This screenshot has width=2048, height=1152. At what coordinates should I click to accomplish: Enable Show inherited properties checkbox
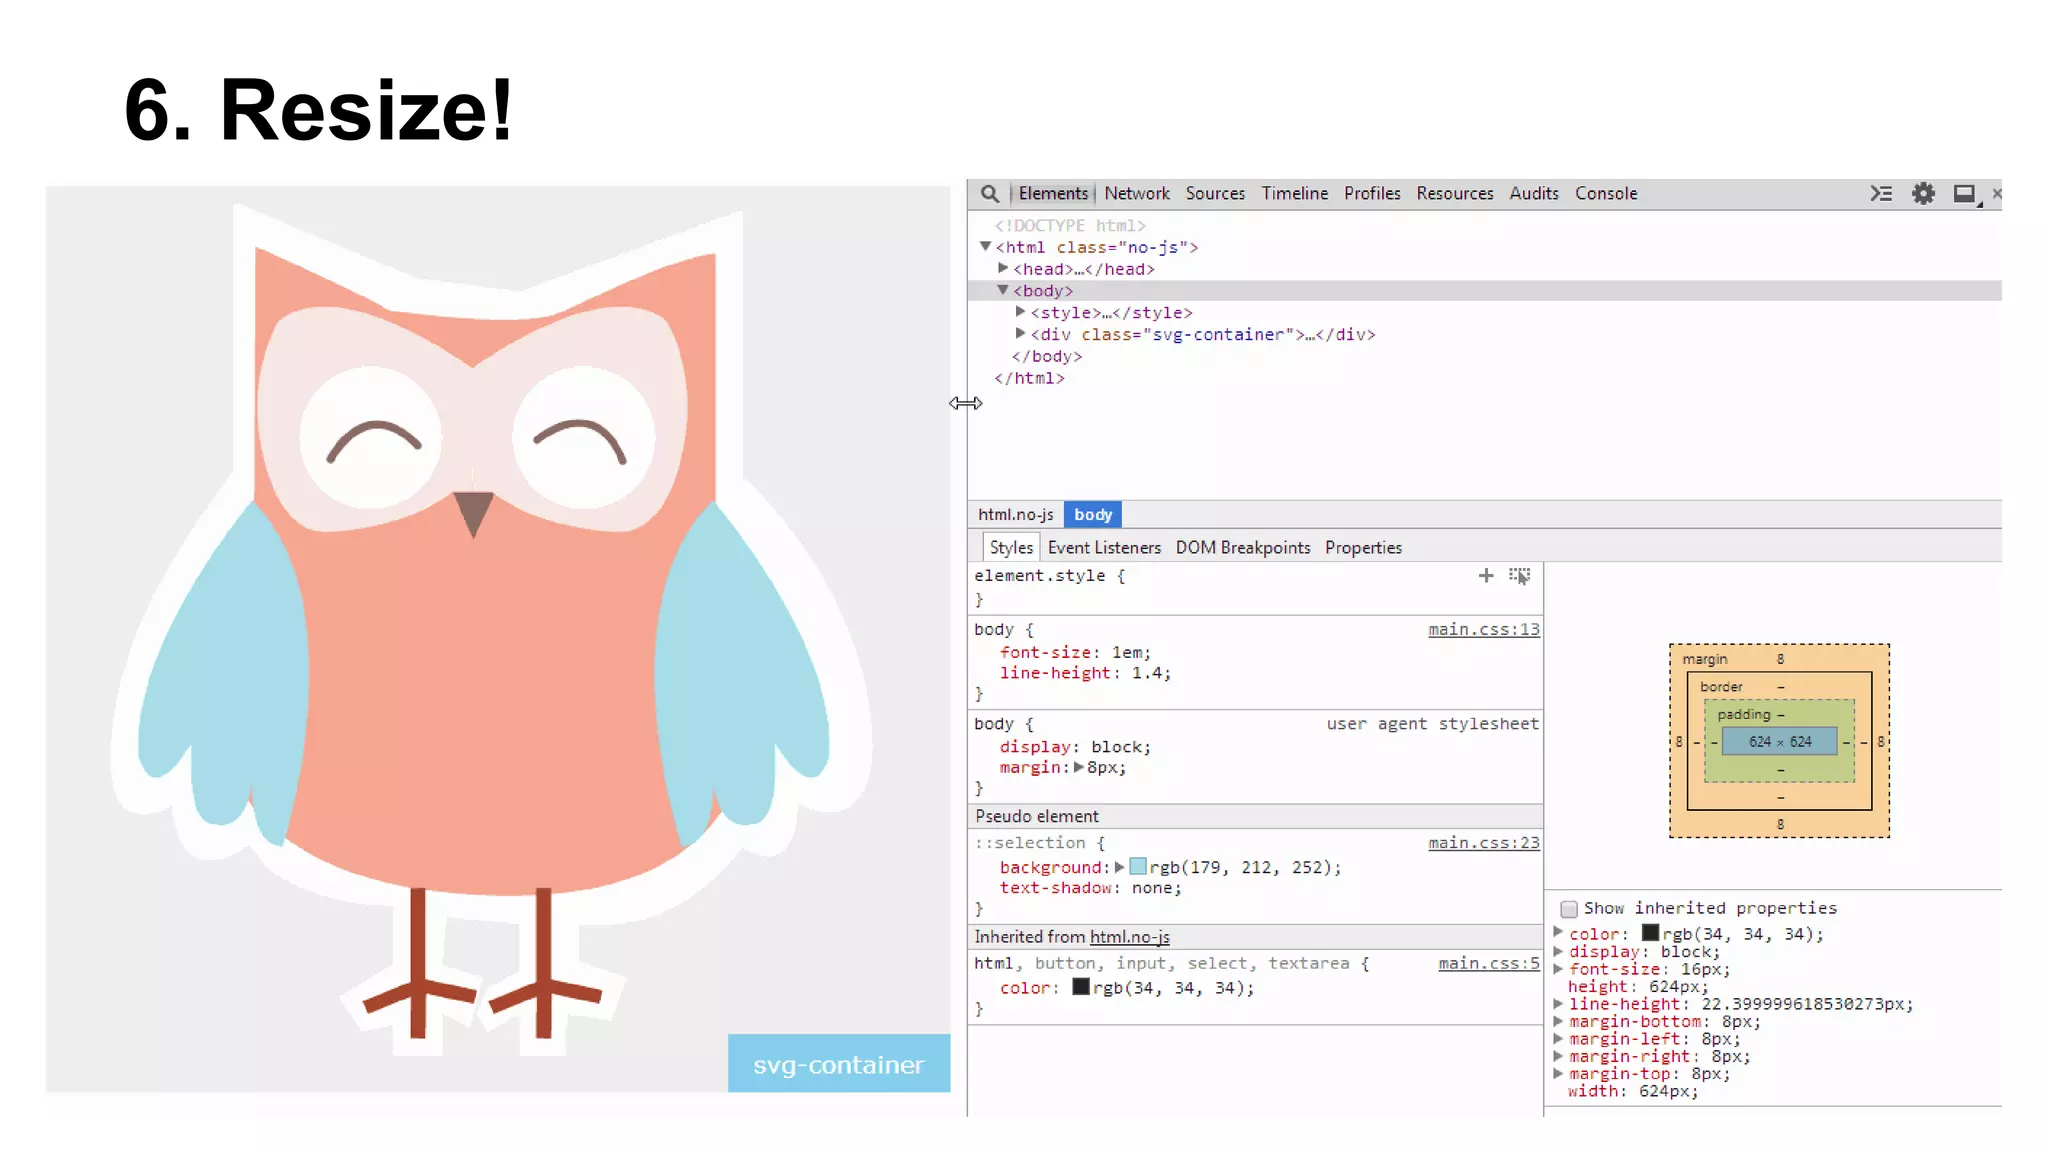[x=1569, y=909]
